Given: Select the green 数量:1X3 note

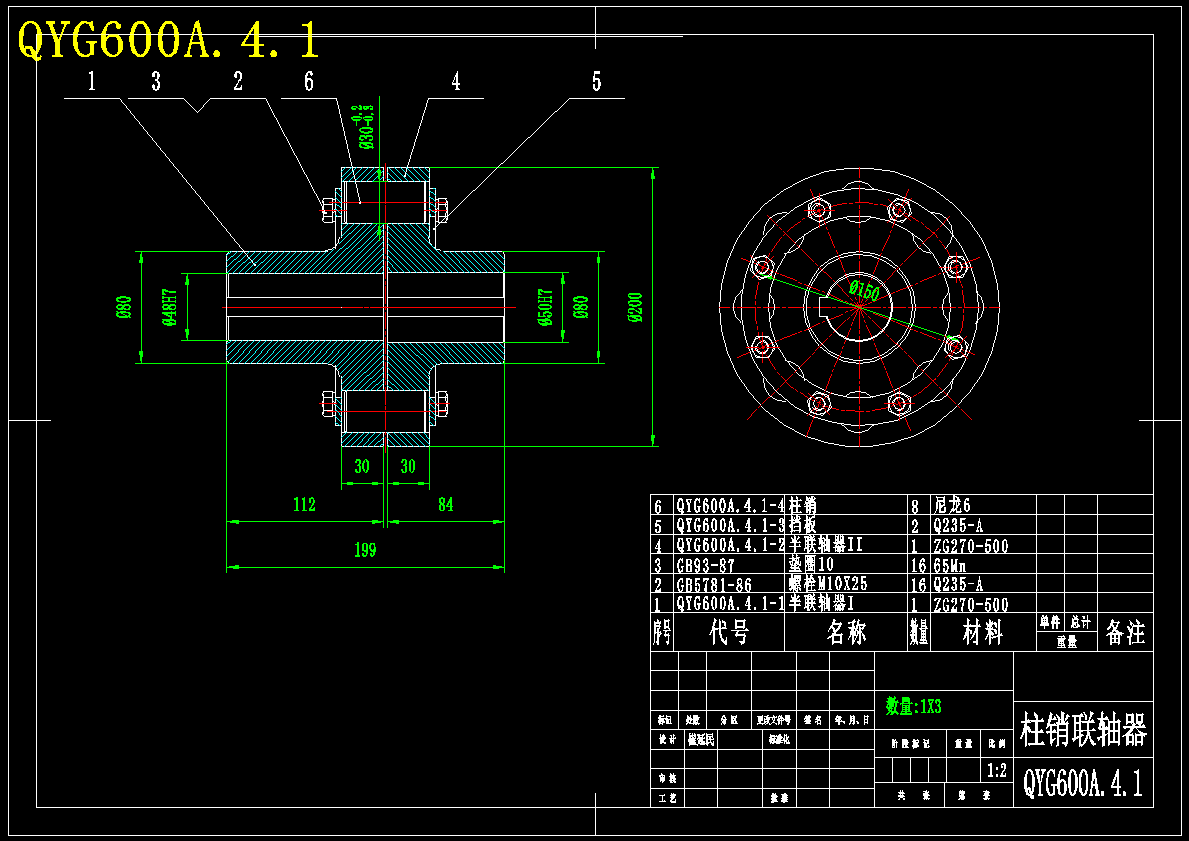Looking at the screenshot, I should point(914,707).
